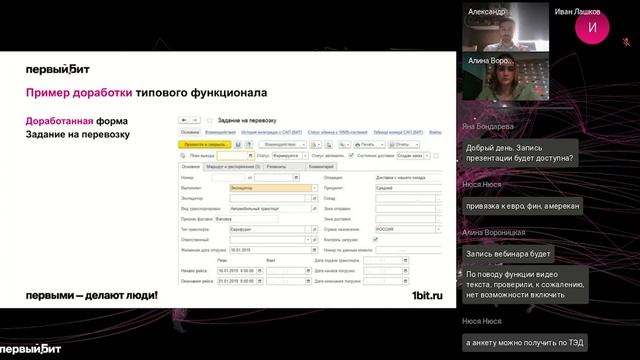Switch to Маршрут и распоряжения (3) tab
This screenshot has height=360, width=640.
click(x=233, y=167)
